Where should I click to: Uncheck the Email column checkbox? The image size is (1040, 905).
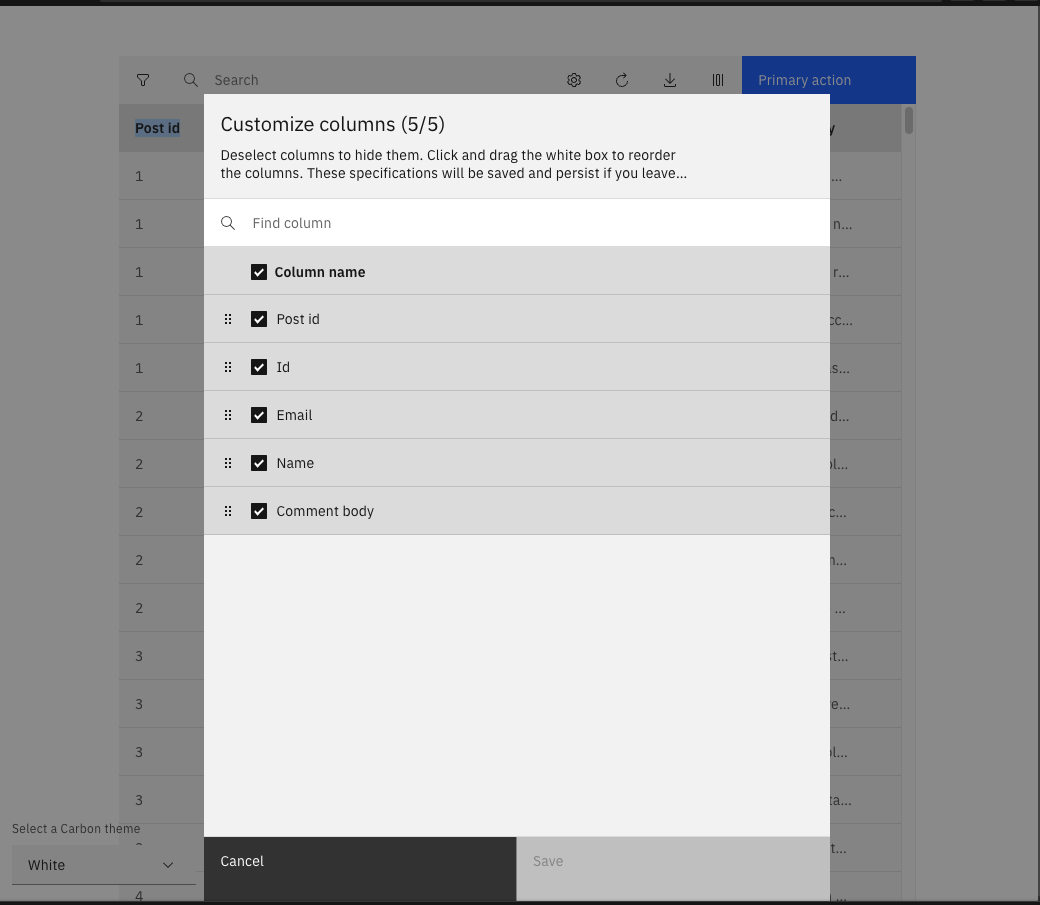point(259,415)
